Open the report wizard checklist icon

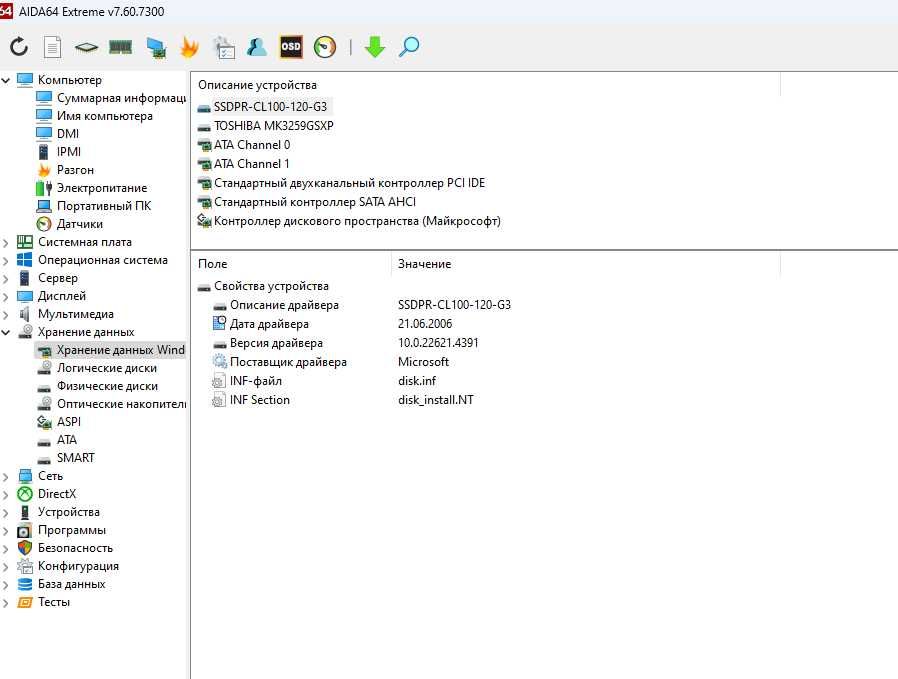click(224, 48)
